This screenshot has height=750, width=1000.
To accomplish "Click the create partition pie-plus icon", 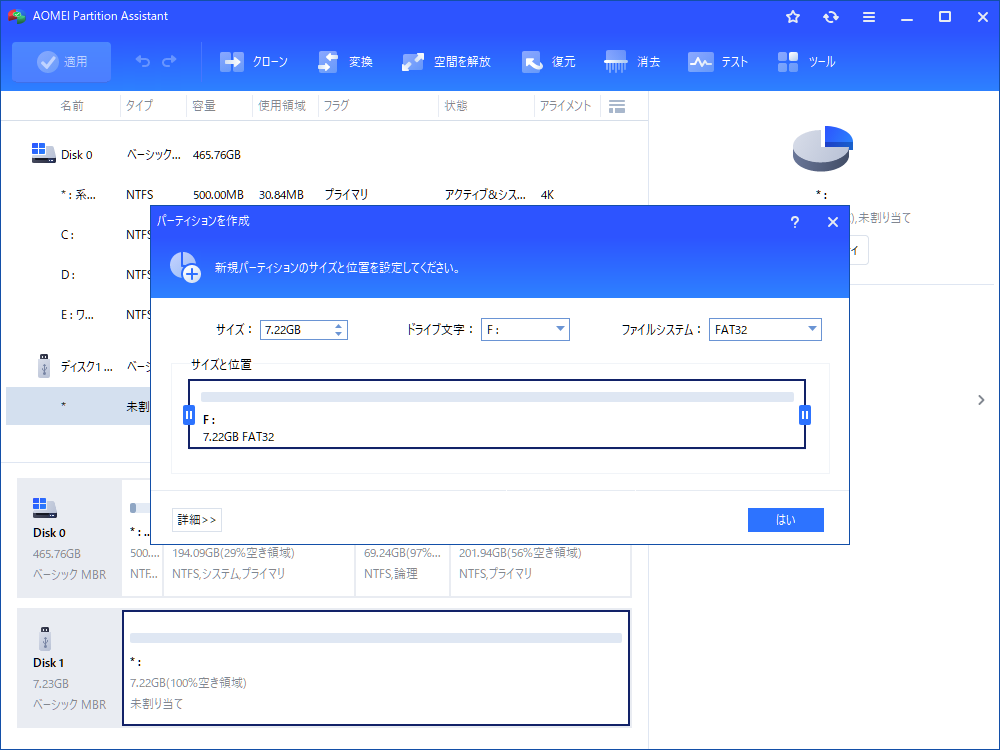I will point(185,267).
